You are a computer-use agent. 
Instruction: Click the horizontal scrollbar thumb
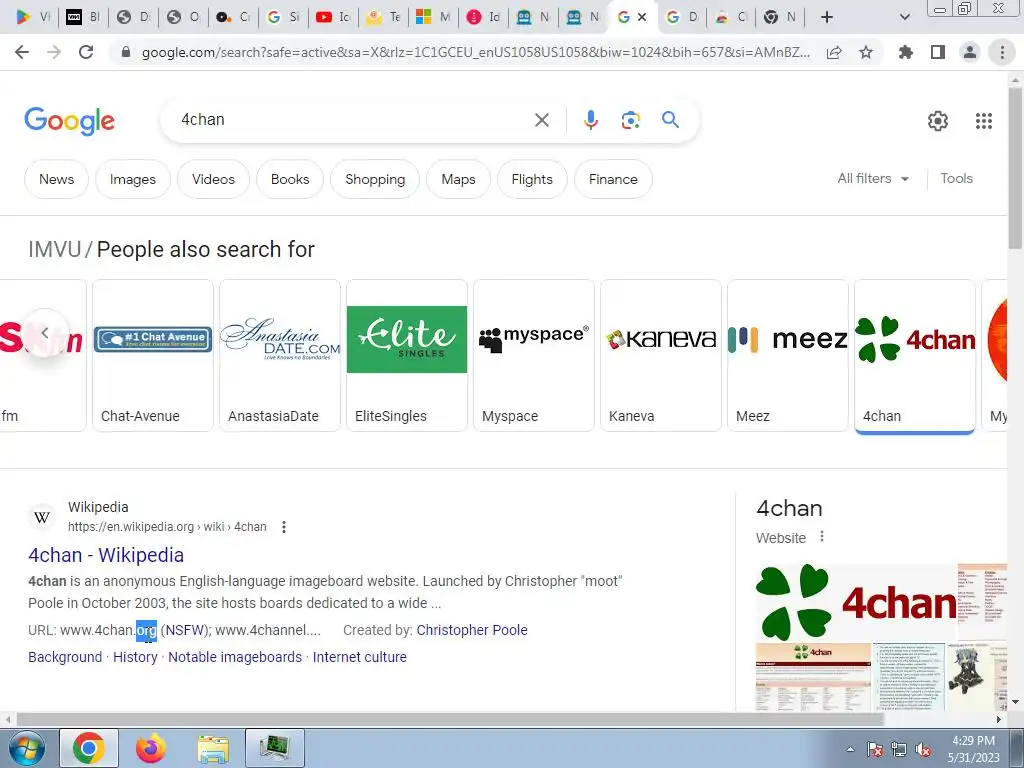tap(450, 719)
